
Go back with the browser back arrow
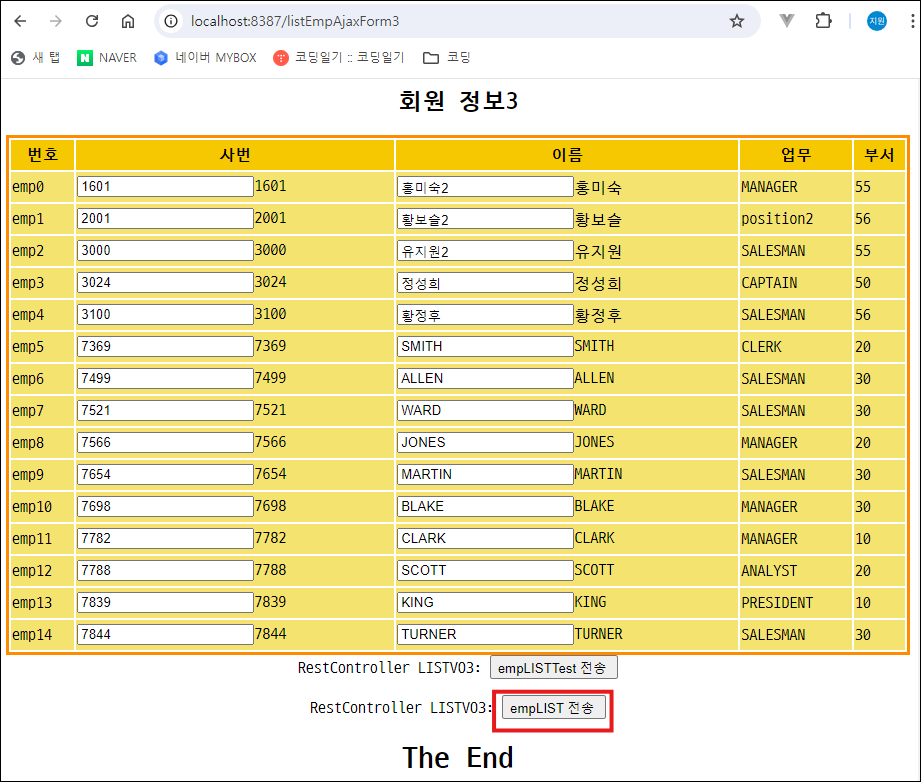pyautogui.click(x=21, y=21)
